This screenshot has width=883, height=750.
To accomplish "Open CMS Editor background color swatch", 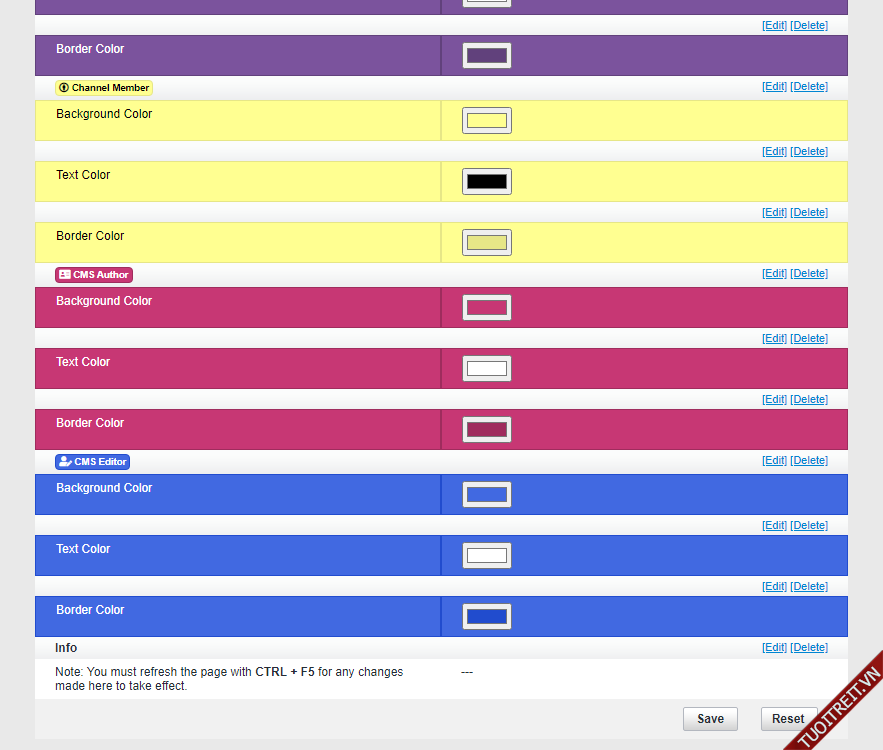I will pos(487,495).
